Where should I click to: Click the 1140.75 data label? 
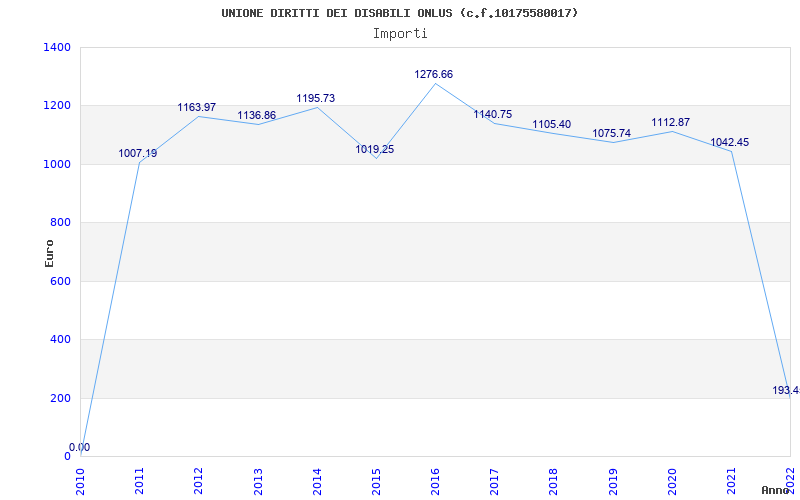tap(492, 114)
